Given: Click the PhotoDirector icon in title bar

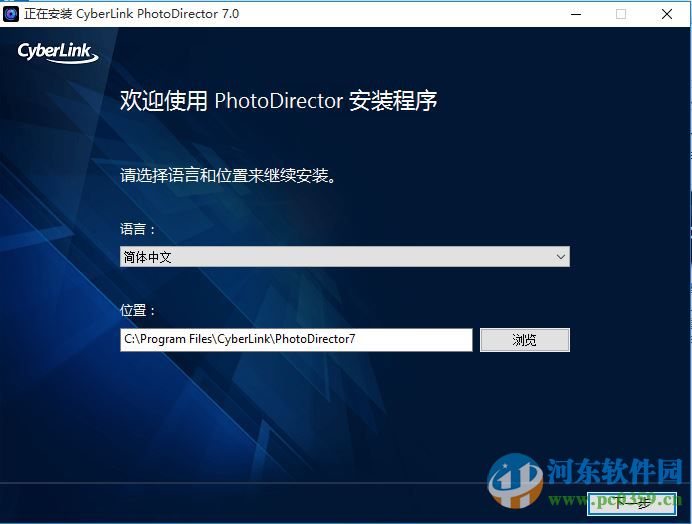Looking at the screenshot, I should [x=11, y=14].
